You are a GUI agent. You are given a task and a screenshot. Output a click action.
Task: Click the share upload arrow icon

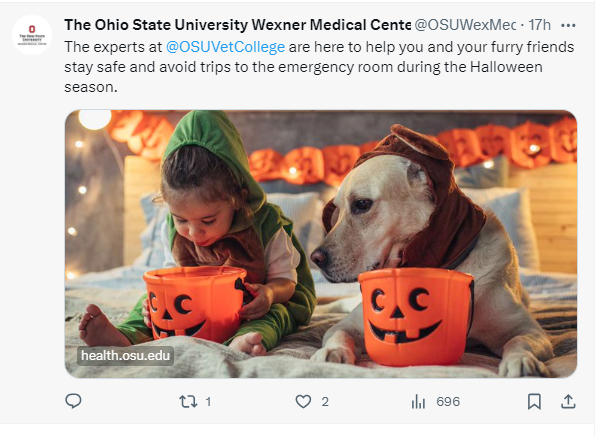[x=568, y=401]
